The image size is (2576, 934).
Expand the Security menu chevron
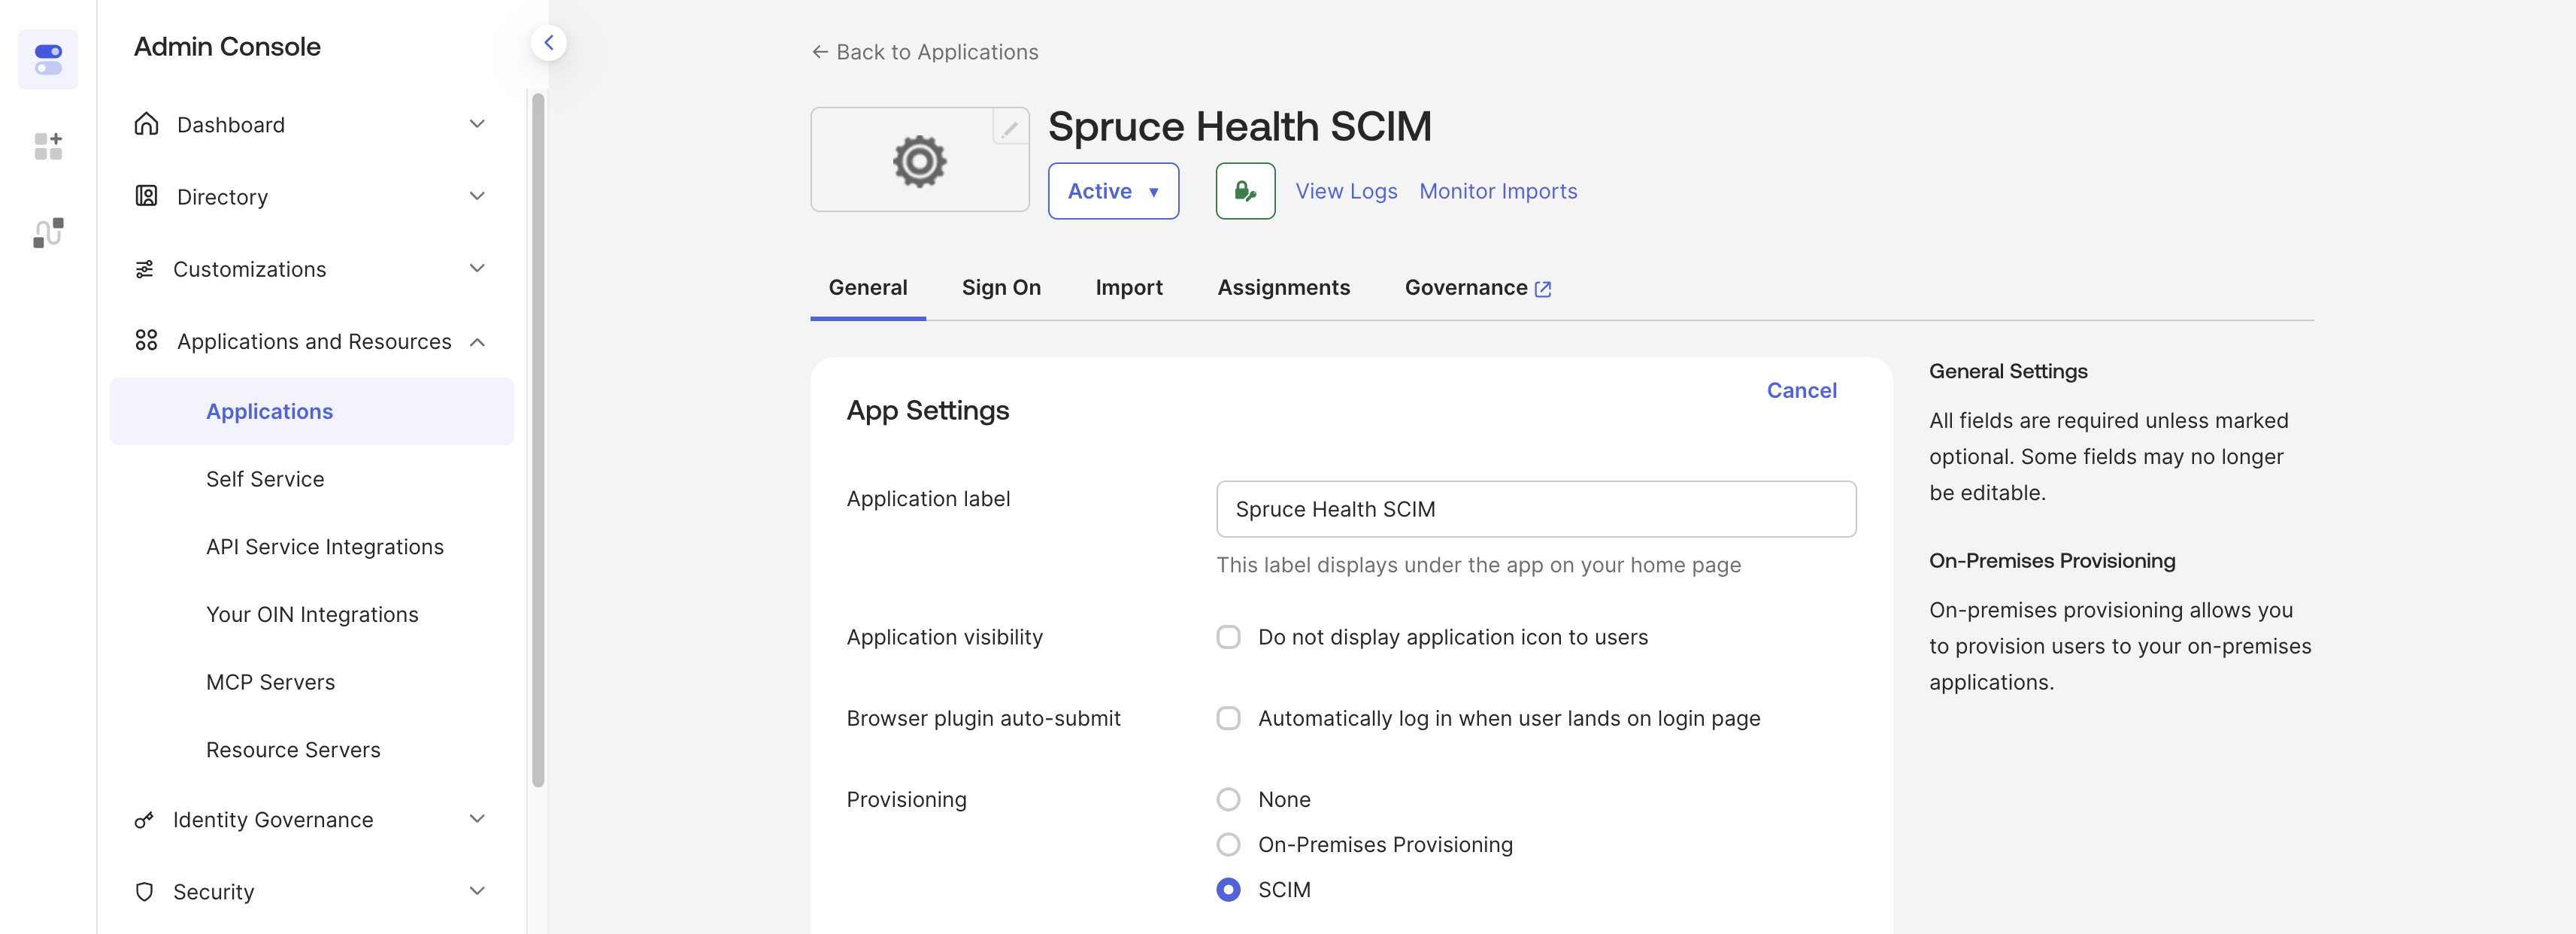point(477,891)
